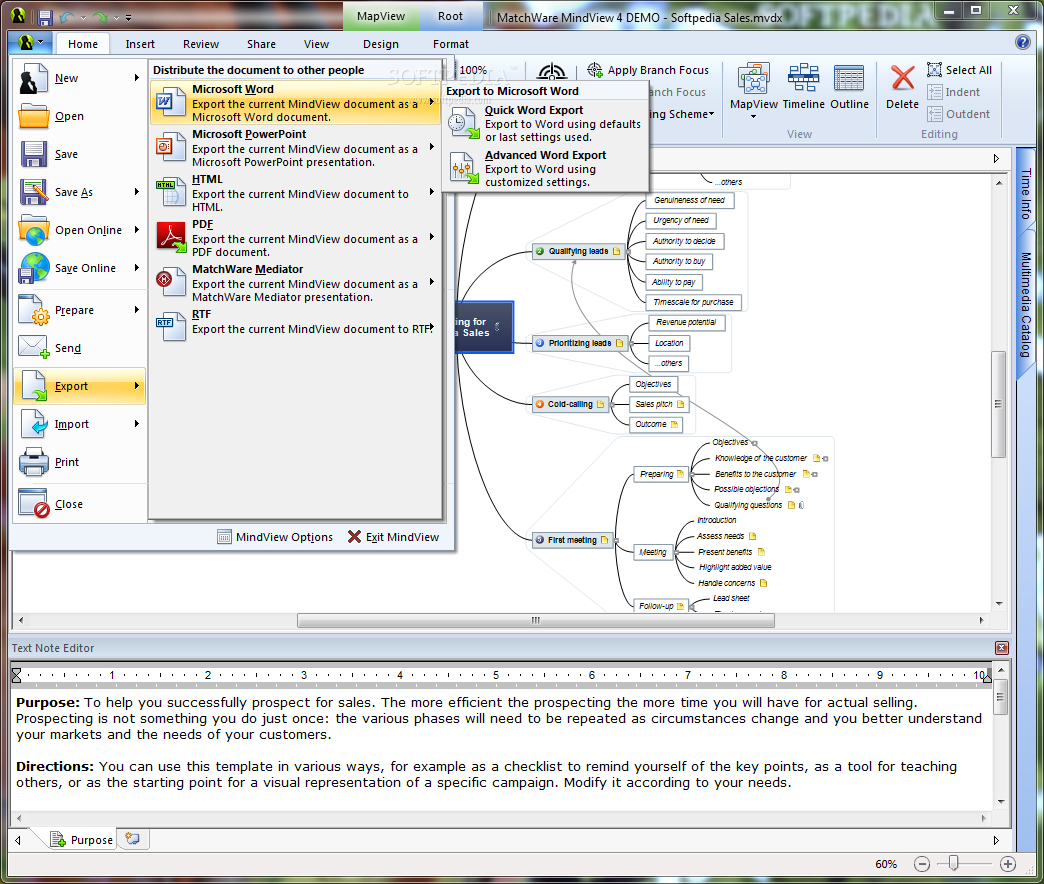Click the MatchWare Mediator export icon
Screen dimensions: 1044x884
click(x=170, y=282)
